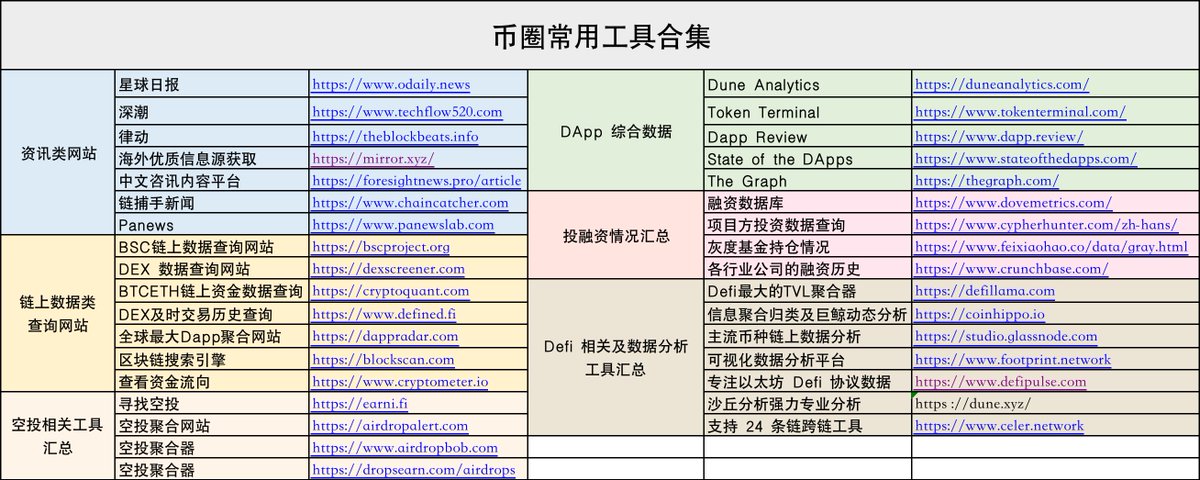Select the dune.xyz cell

tap(1055, 404)
